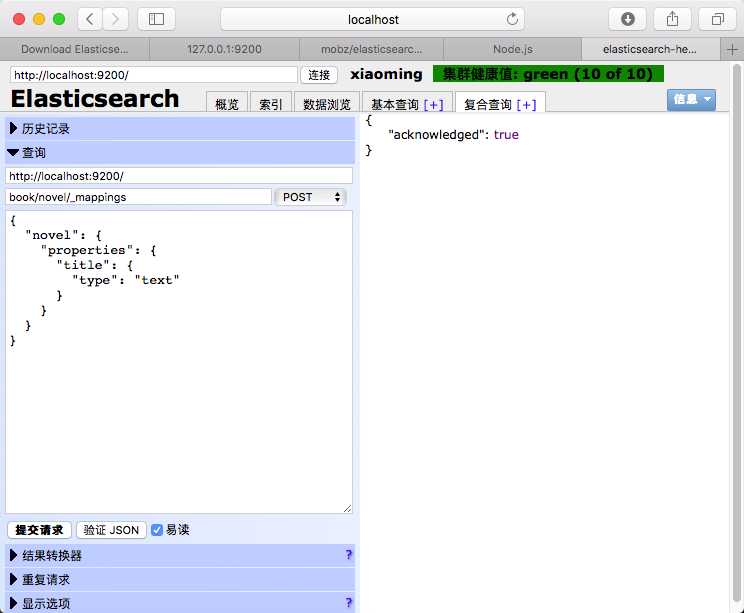Expand the 结果转换器 section
The width and height of the screenshot is (744, 613).
(180, 555)
